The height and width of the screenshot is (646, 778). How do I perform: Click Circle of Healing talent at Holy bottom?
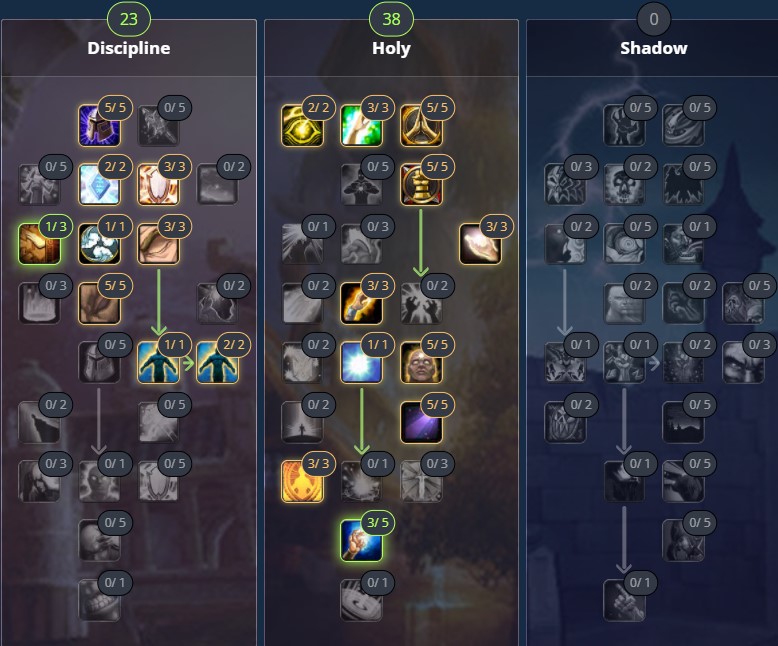[x=362, y=600]
